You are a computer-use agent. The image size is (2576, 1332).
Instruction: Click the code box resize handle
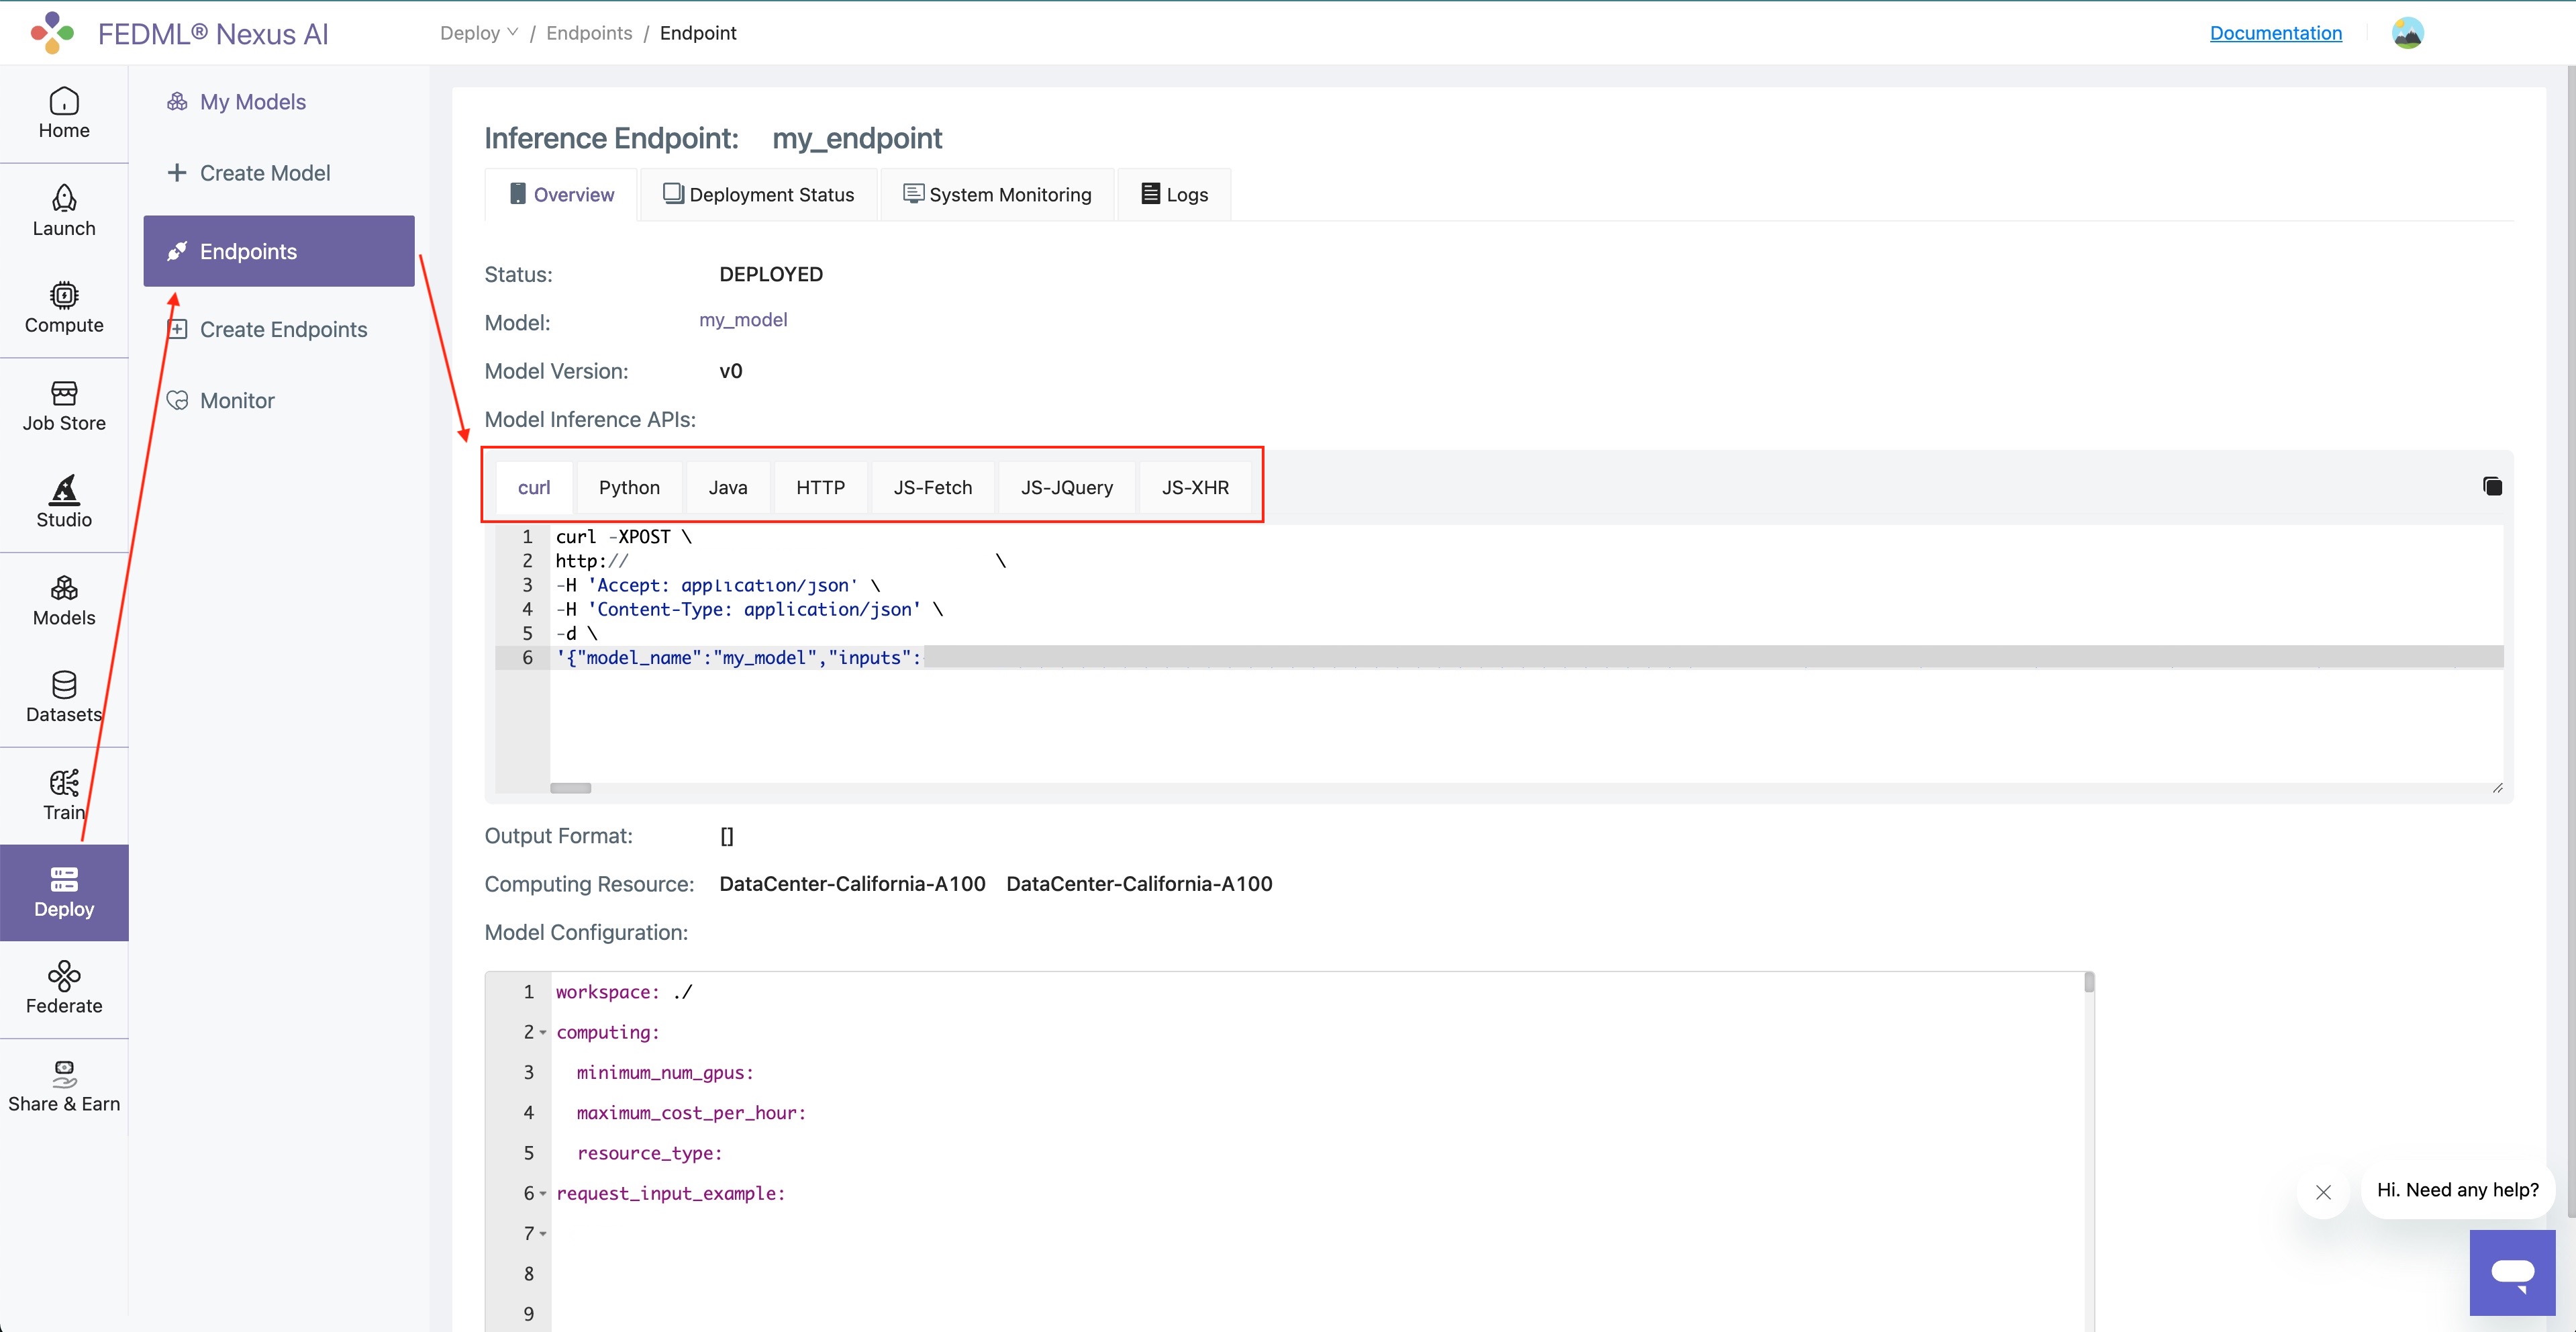click(x=2497, y=788)
